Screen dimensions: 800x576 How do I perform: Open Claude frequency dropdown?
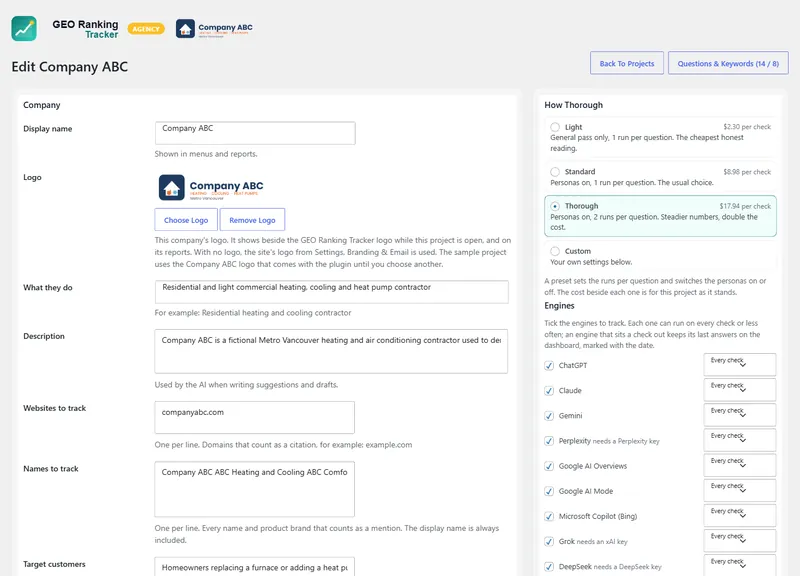click(740, 389)
